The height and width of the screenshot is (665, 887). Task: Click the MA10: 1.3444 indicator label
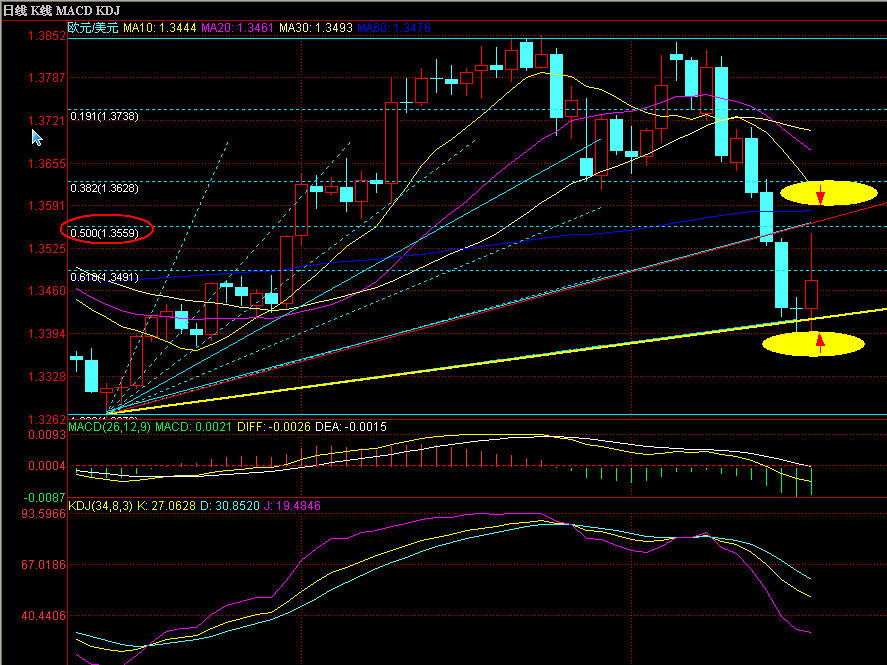coord(160,28)
